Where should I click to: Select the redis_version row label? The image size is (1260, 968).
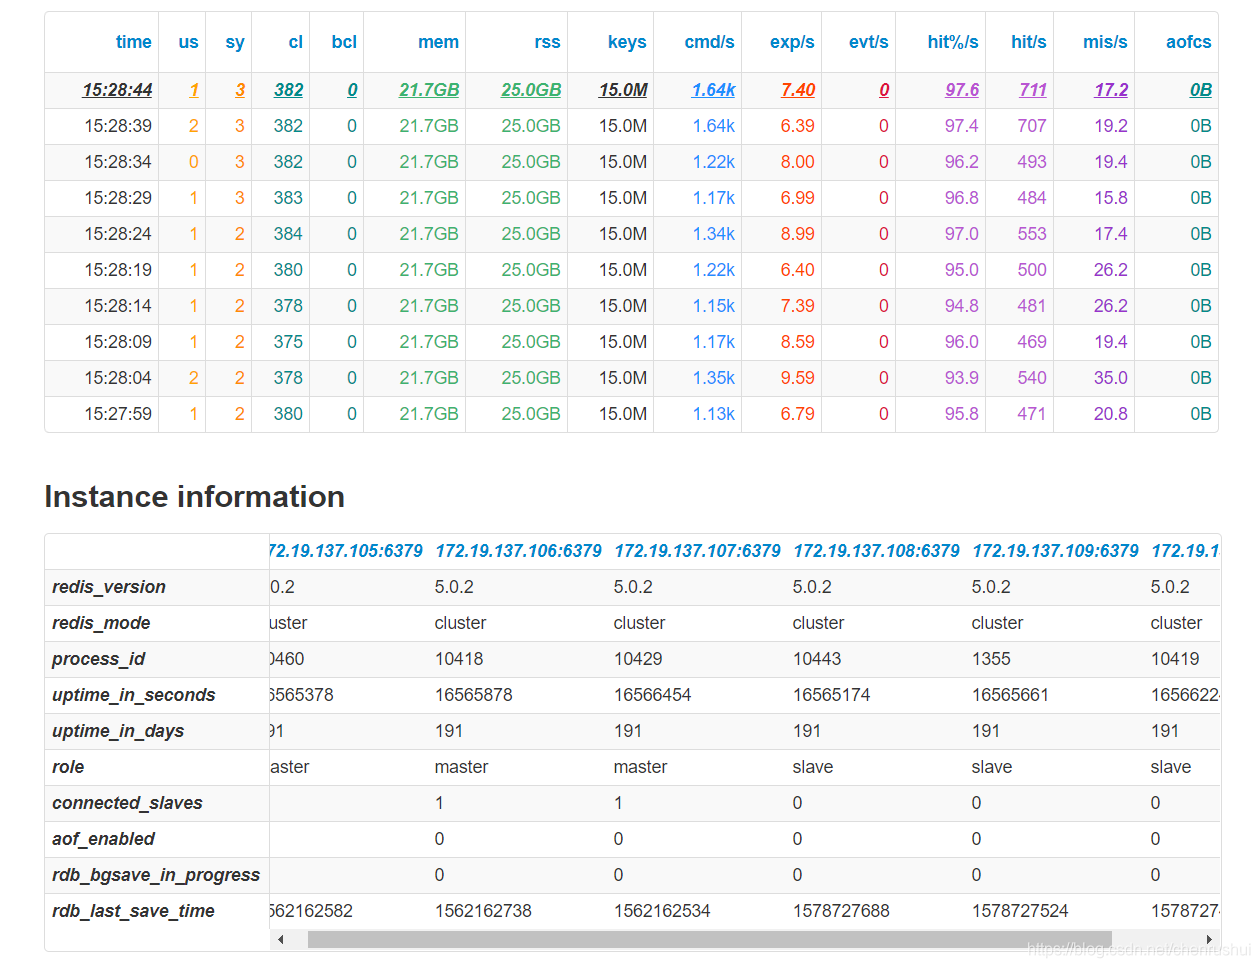click(109, 587)
